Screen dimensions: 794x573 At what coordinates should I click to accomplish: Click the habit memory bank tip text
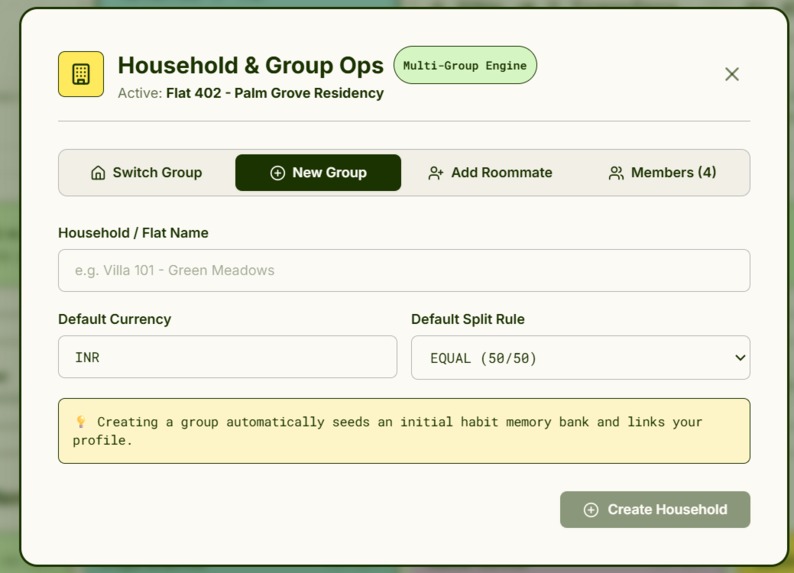point(387,431)
